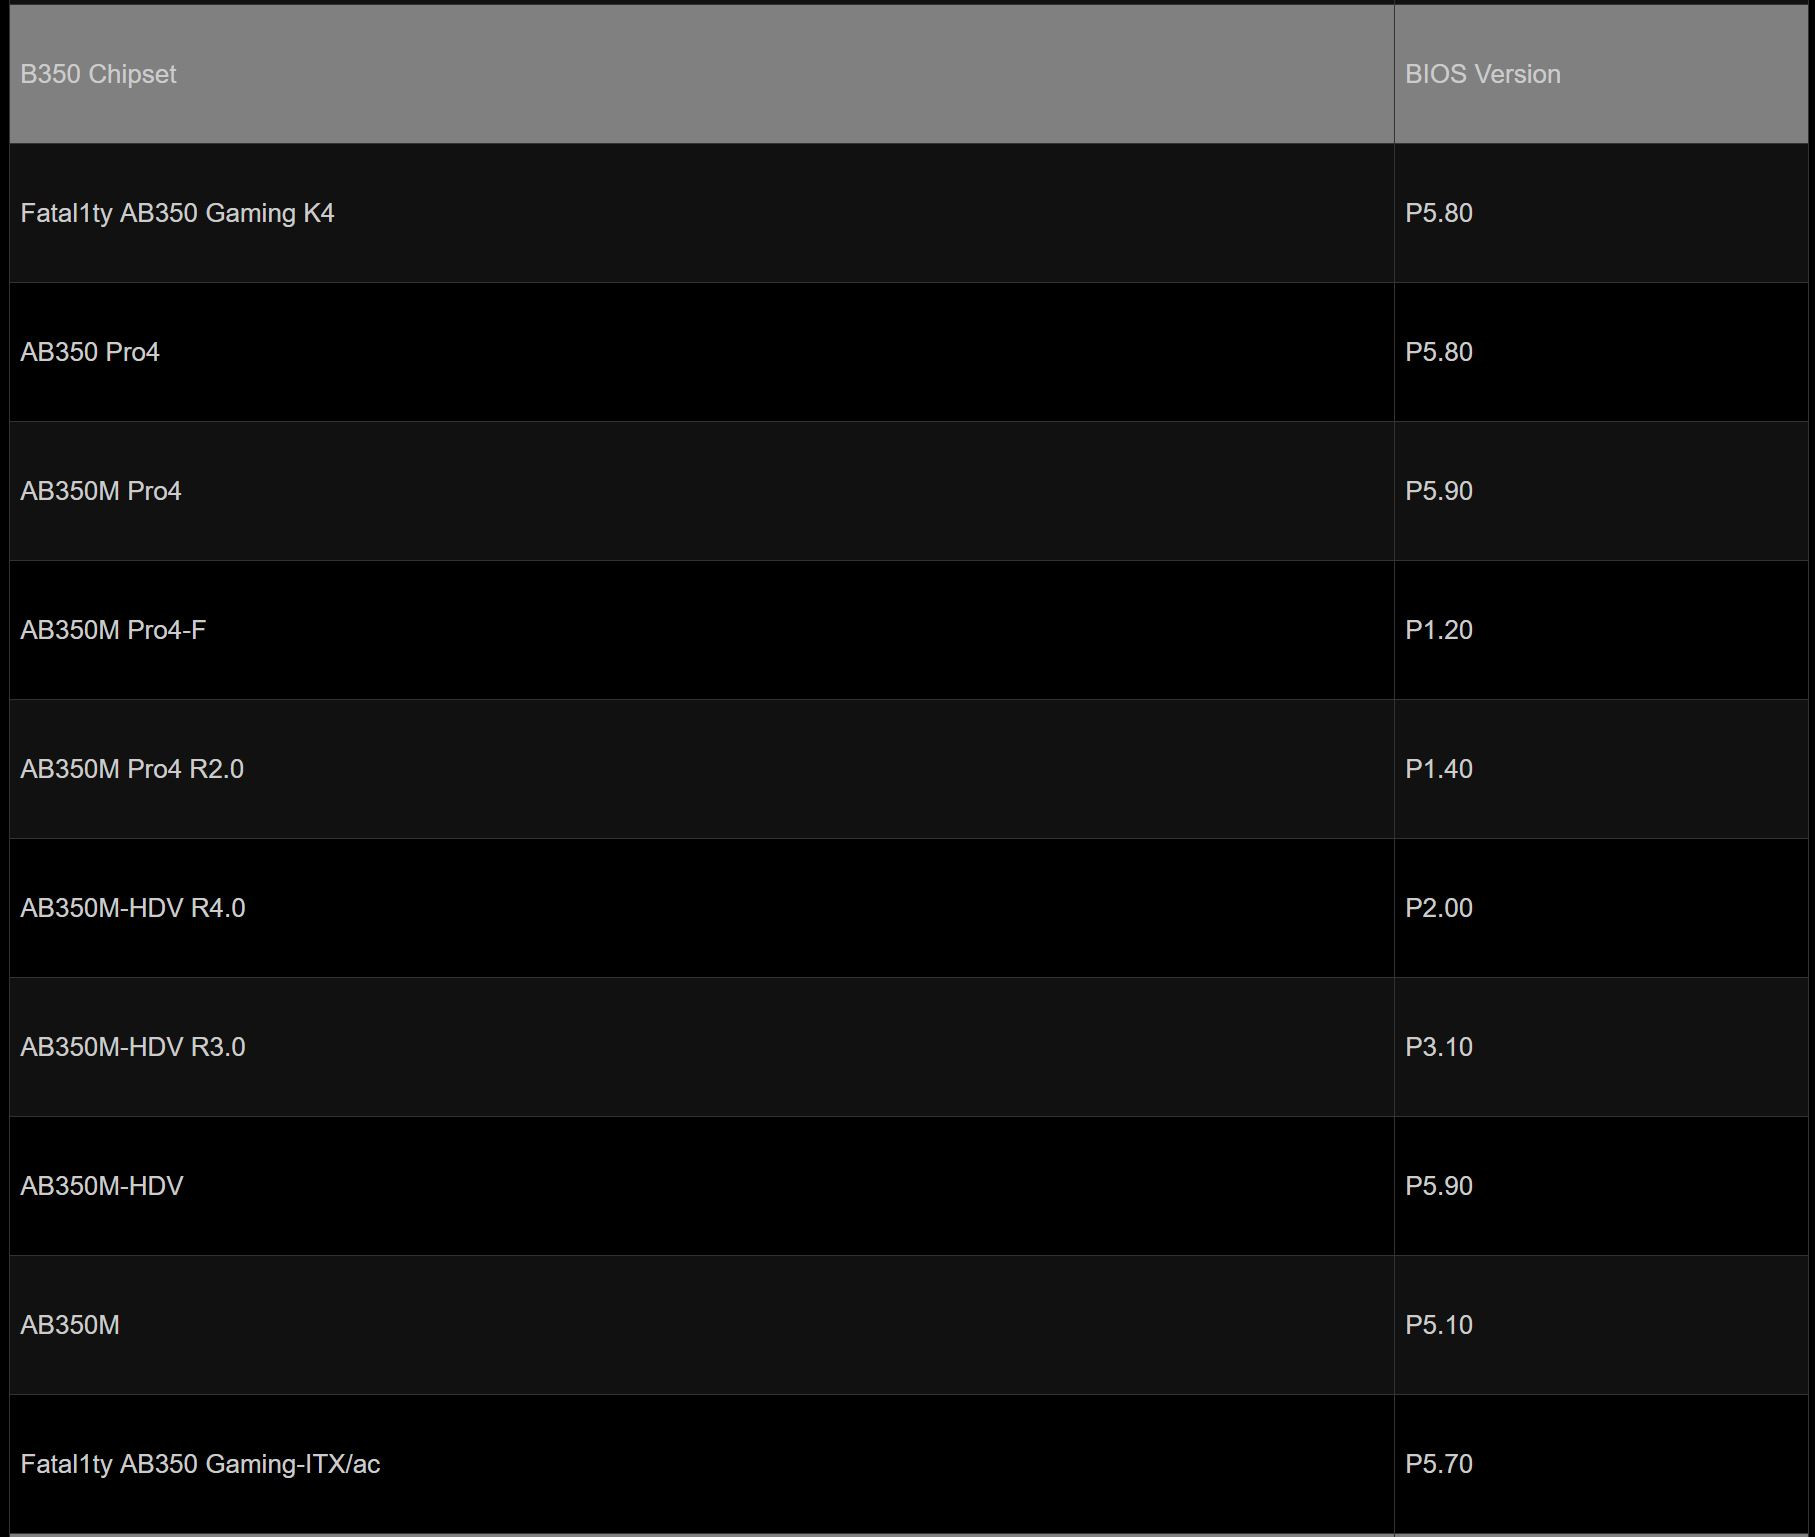Viewport: 1815px width, 1537px height.
Task: Click the P2.00 BIOS version cell
Action: point(1438,908)
